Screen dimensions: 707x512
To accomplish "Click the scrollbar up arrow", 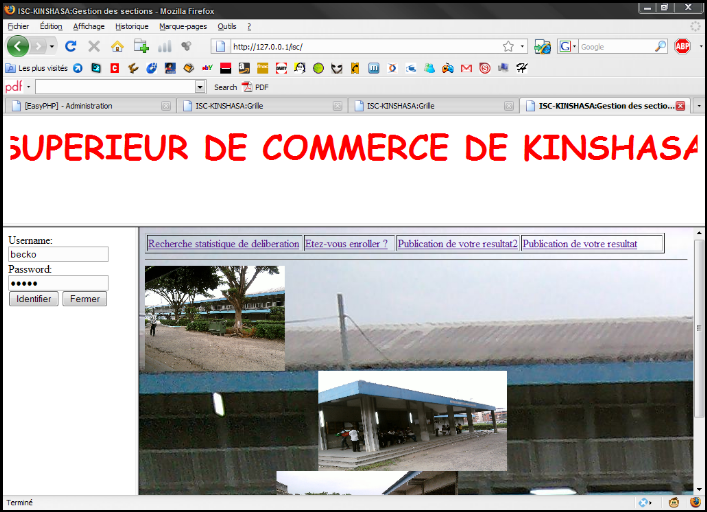I will tap(699, 233).
